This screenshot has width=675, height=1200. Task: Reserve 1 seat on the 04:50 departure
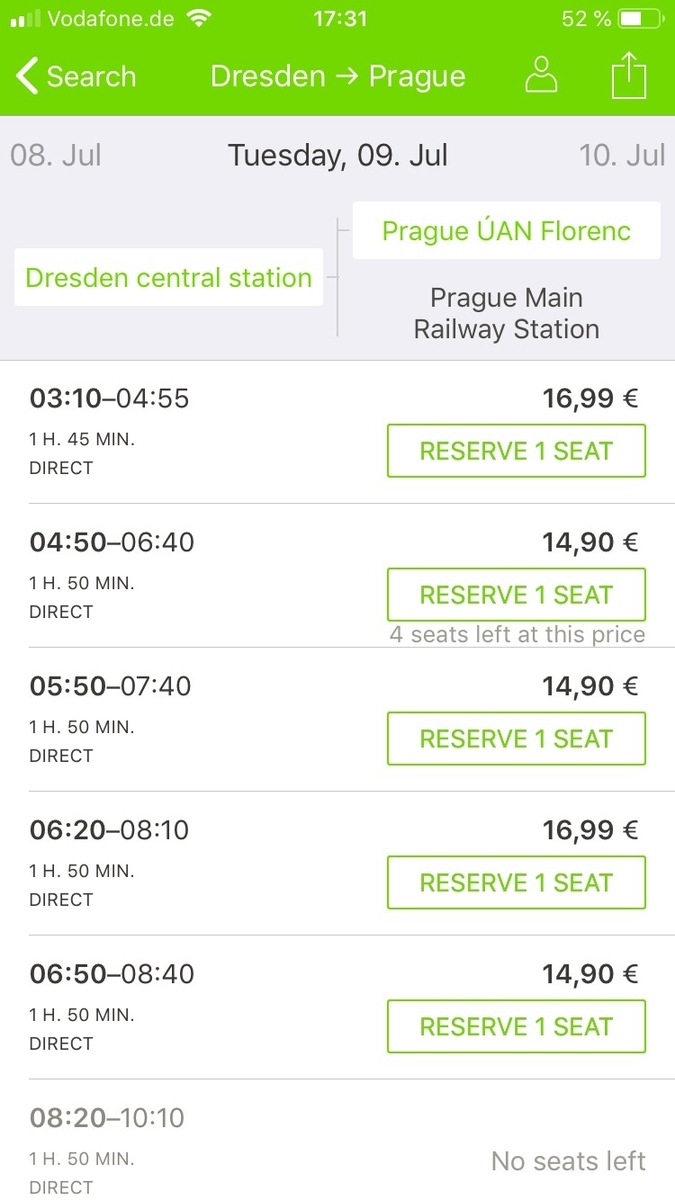coord(516,595)
